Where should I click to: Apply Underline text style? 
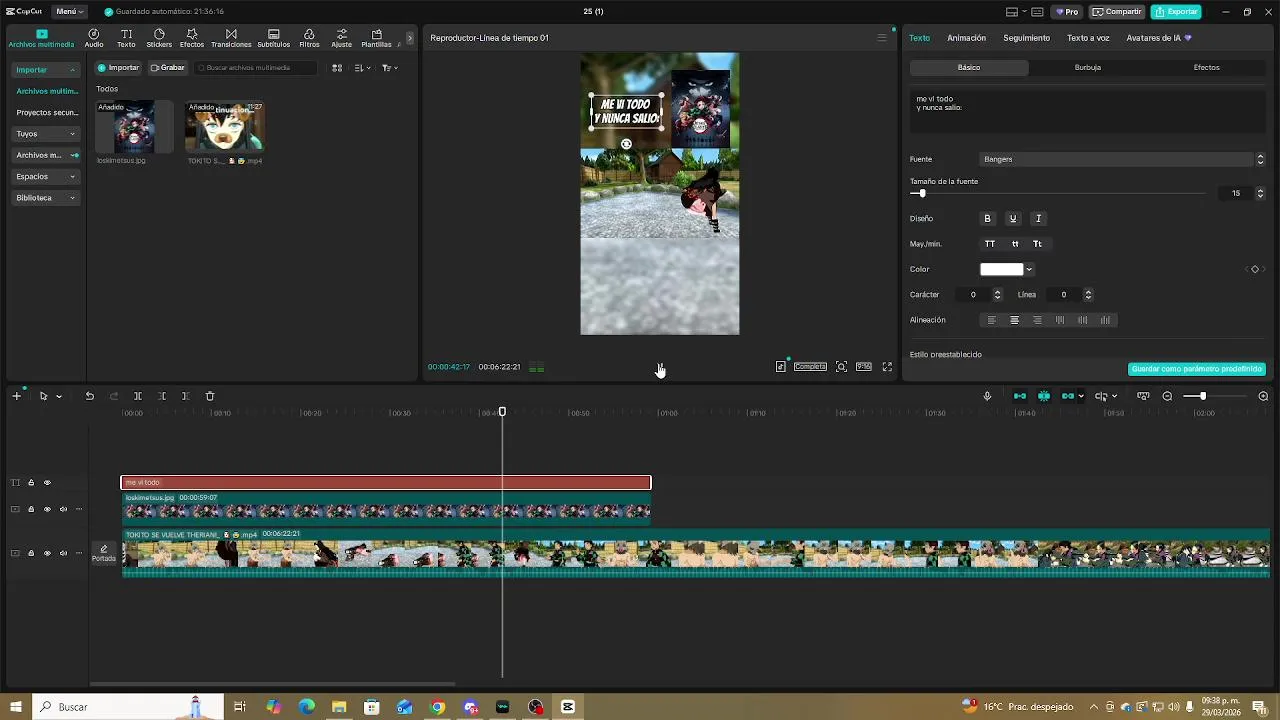pos(1013,218)
